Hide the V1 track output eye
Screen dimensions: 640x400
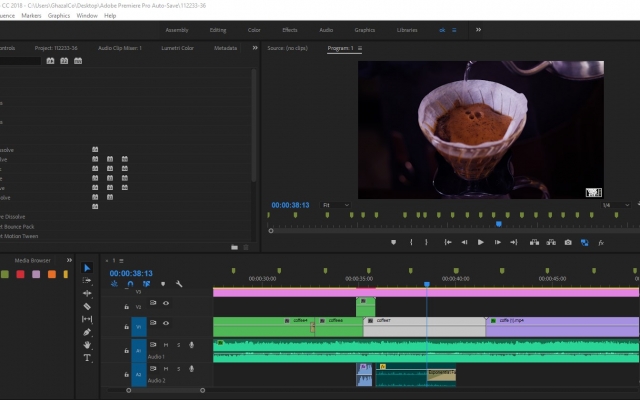(x=166, y=323)
